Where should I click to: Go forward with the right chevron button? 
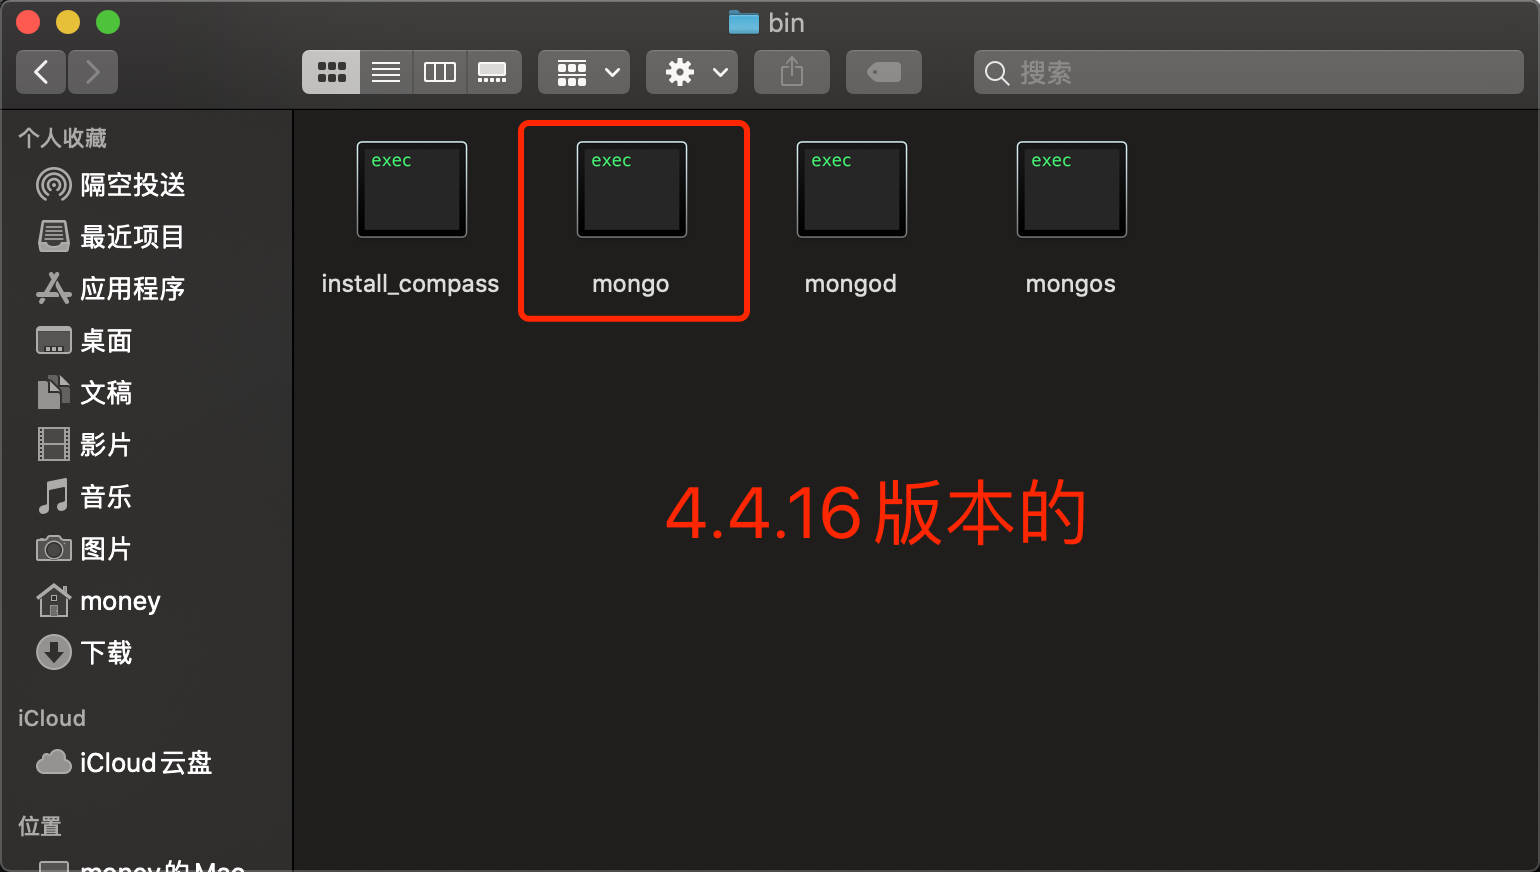93,72
